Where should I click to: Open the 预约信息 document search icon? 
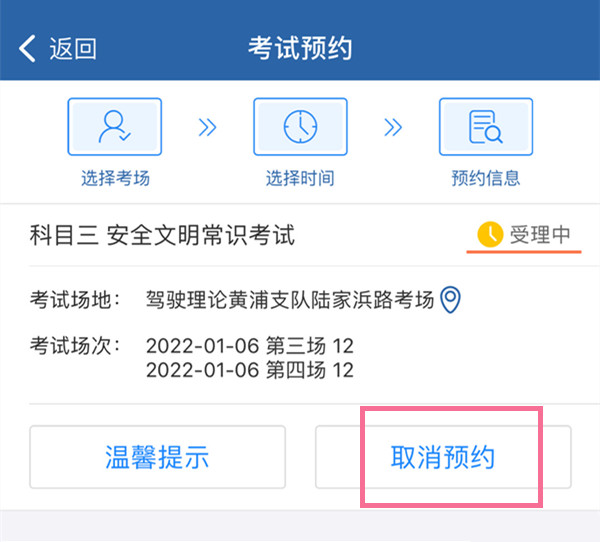pyautogui.click(x=485, y=126)
